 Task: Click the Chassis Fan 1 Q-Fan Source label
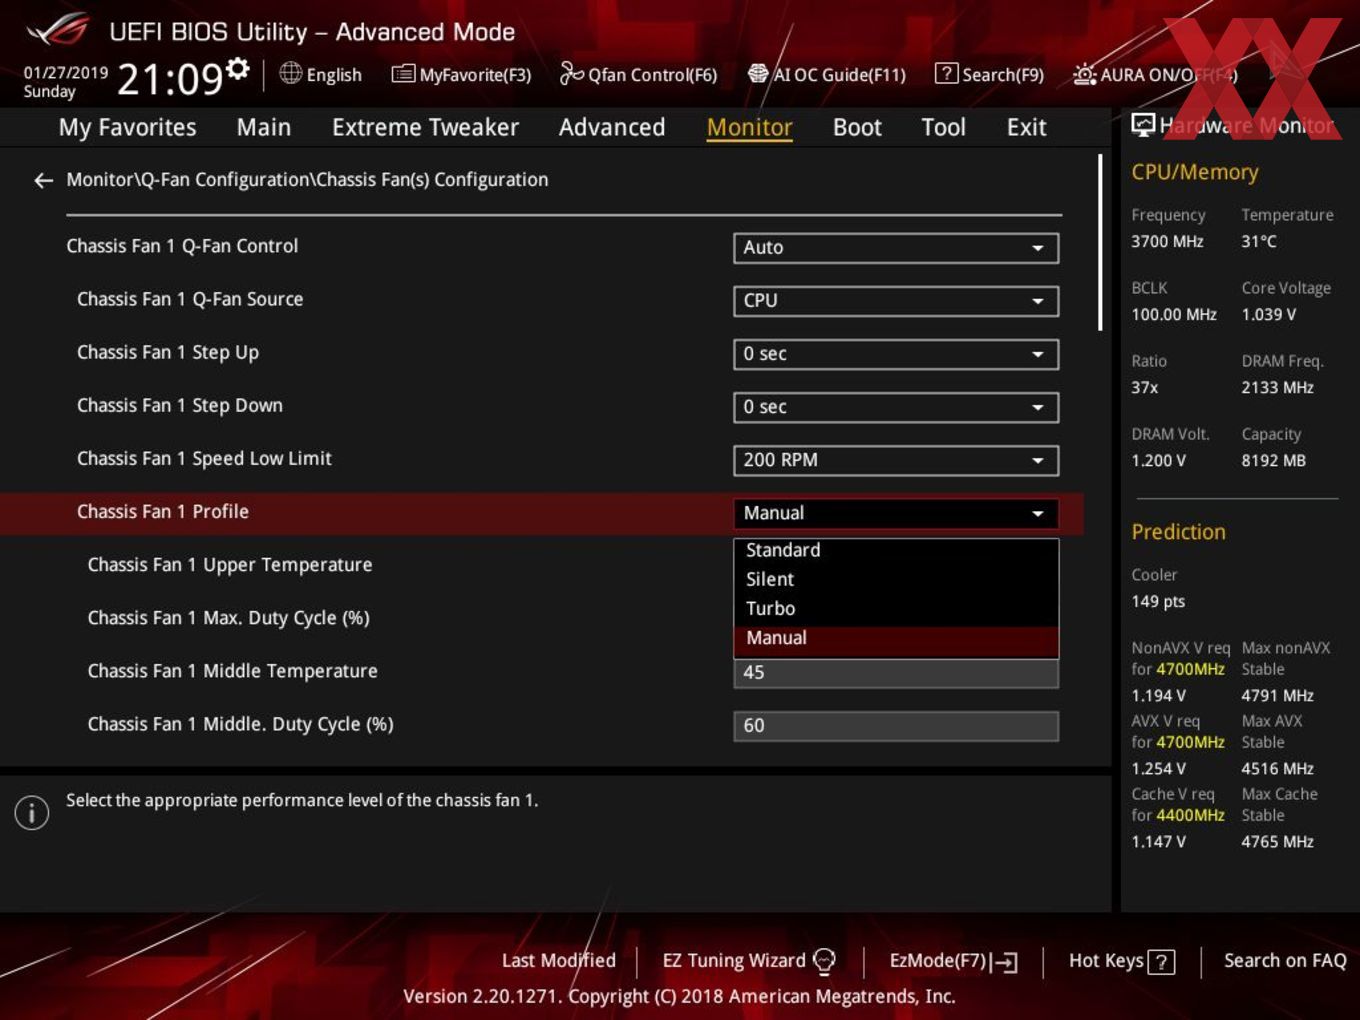tap(190, 299)
